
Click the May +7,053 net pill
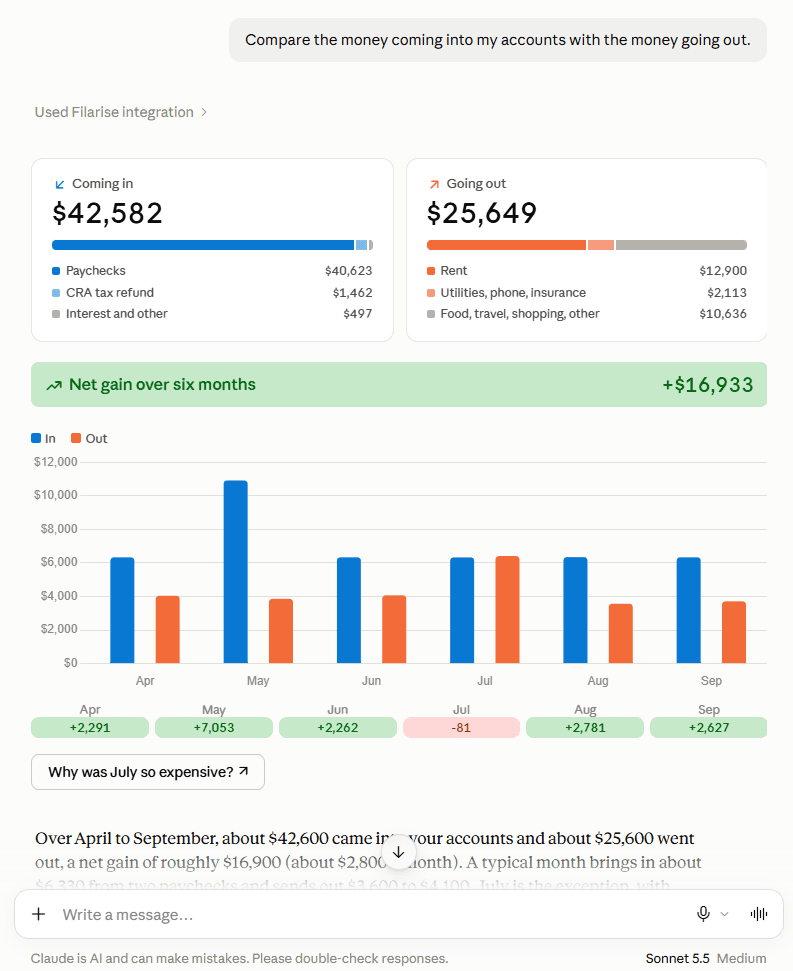click(214, 728)
